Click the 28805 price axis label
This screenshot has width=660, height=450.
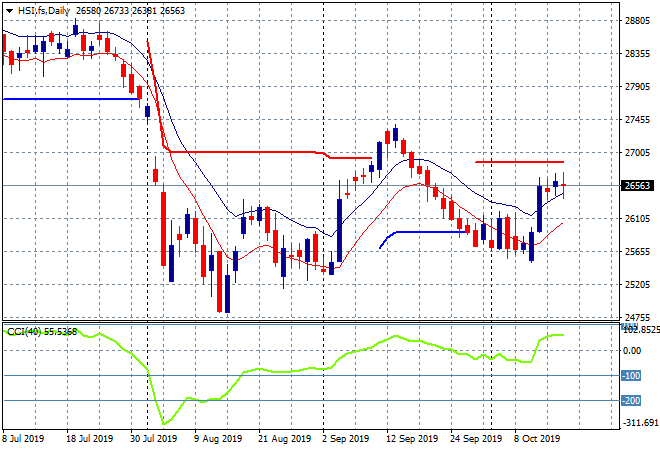[x=637, y=21]
